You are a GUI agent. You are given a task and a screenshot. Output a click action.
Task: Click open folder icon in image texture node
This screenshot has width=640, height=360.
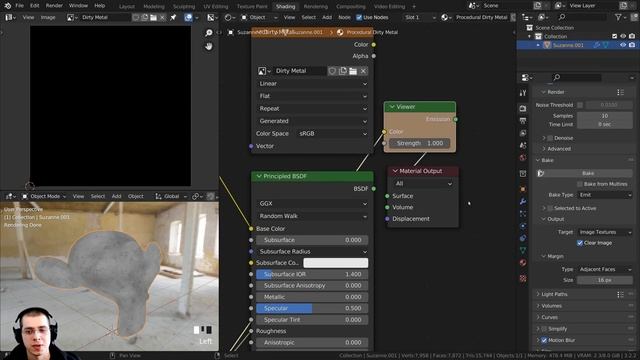click(x=353, y=71)
